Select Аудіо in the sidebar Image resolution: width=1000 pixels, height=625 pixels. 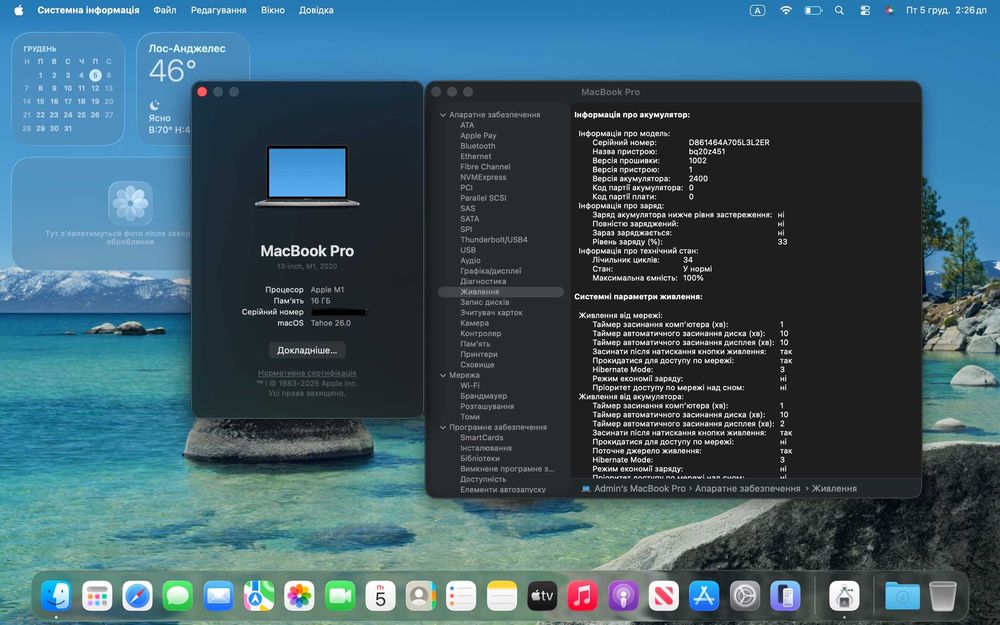(470, 260)
